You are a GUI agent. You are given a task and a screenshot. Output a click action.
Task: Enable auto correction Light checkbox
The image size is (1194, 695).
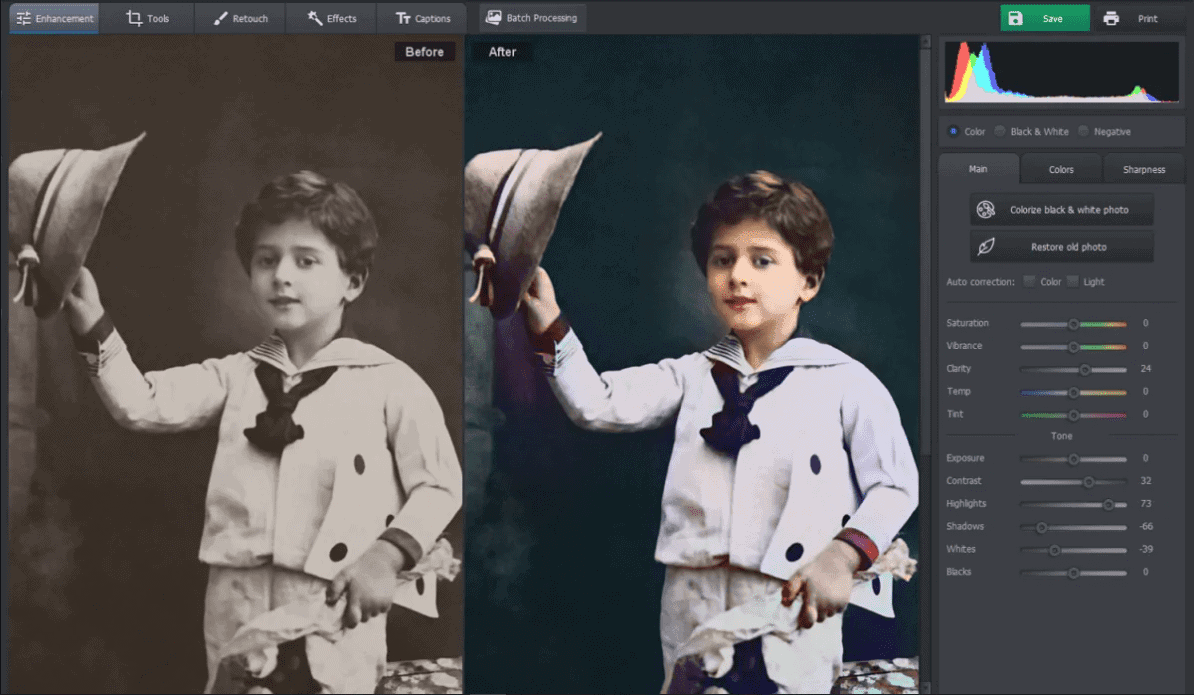coord(1073,282)
